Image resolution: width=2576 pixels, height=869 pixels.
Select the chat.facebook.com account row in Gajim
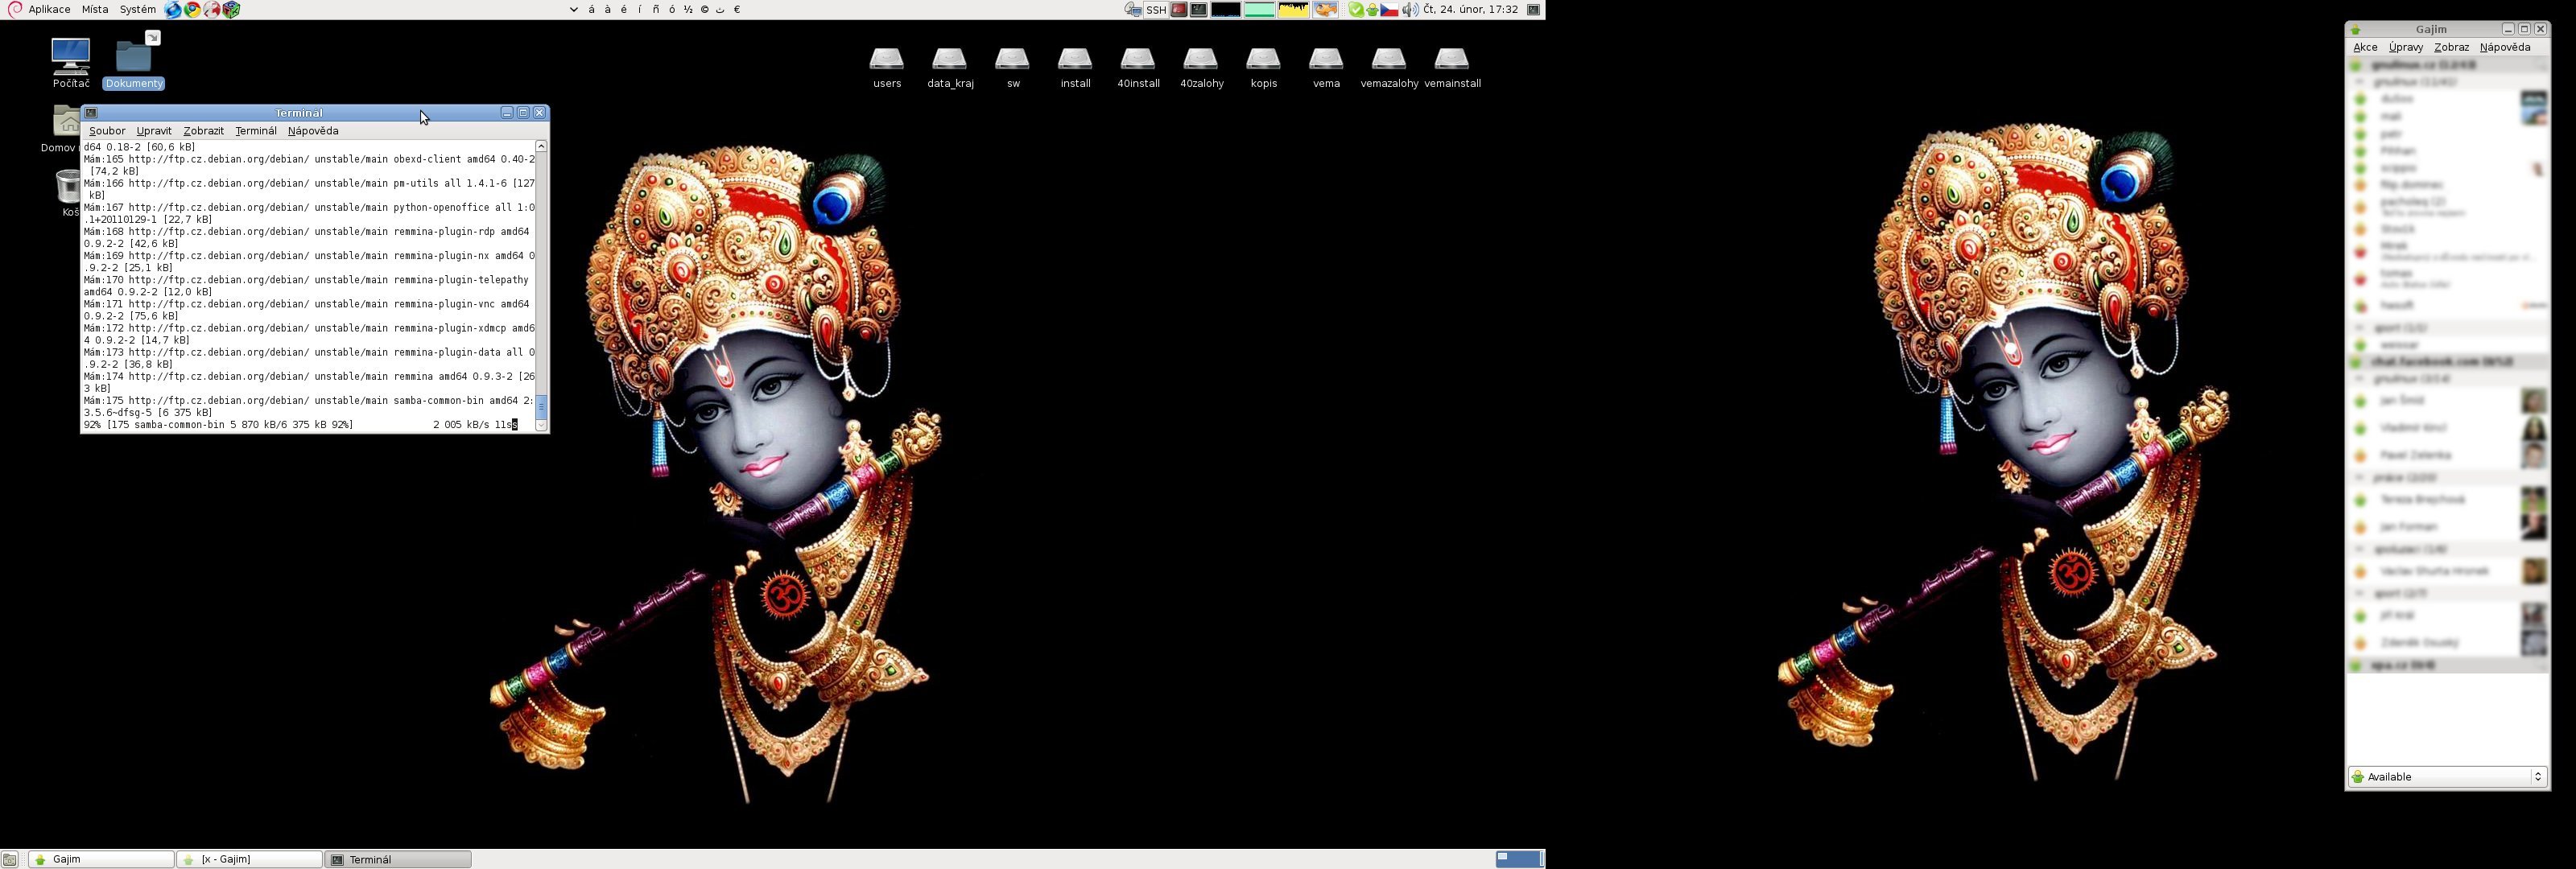click(x=2447, y=362)
